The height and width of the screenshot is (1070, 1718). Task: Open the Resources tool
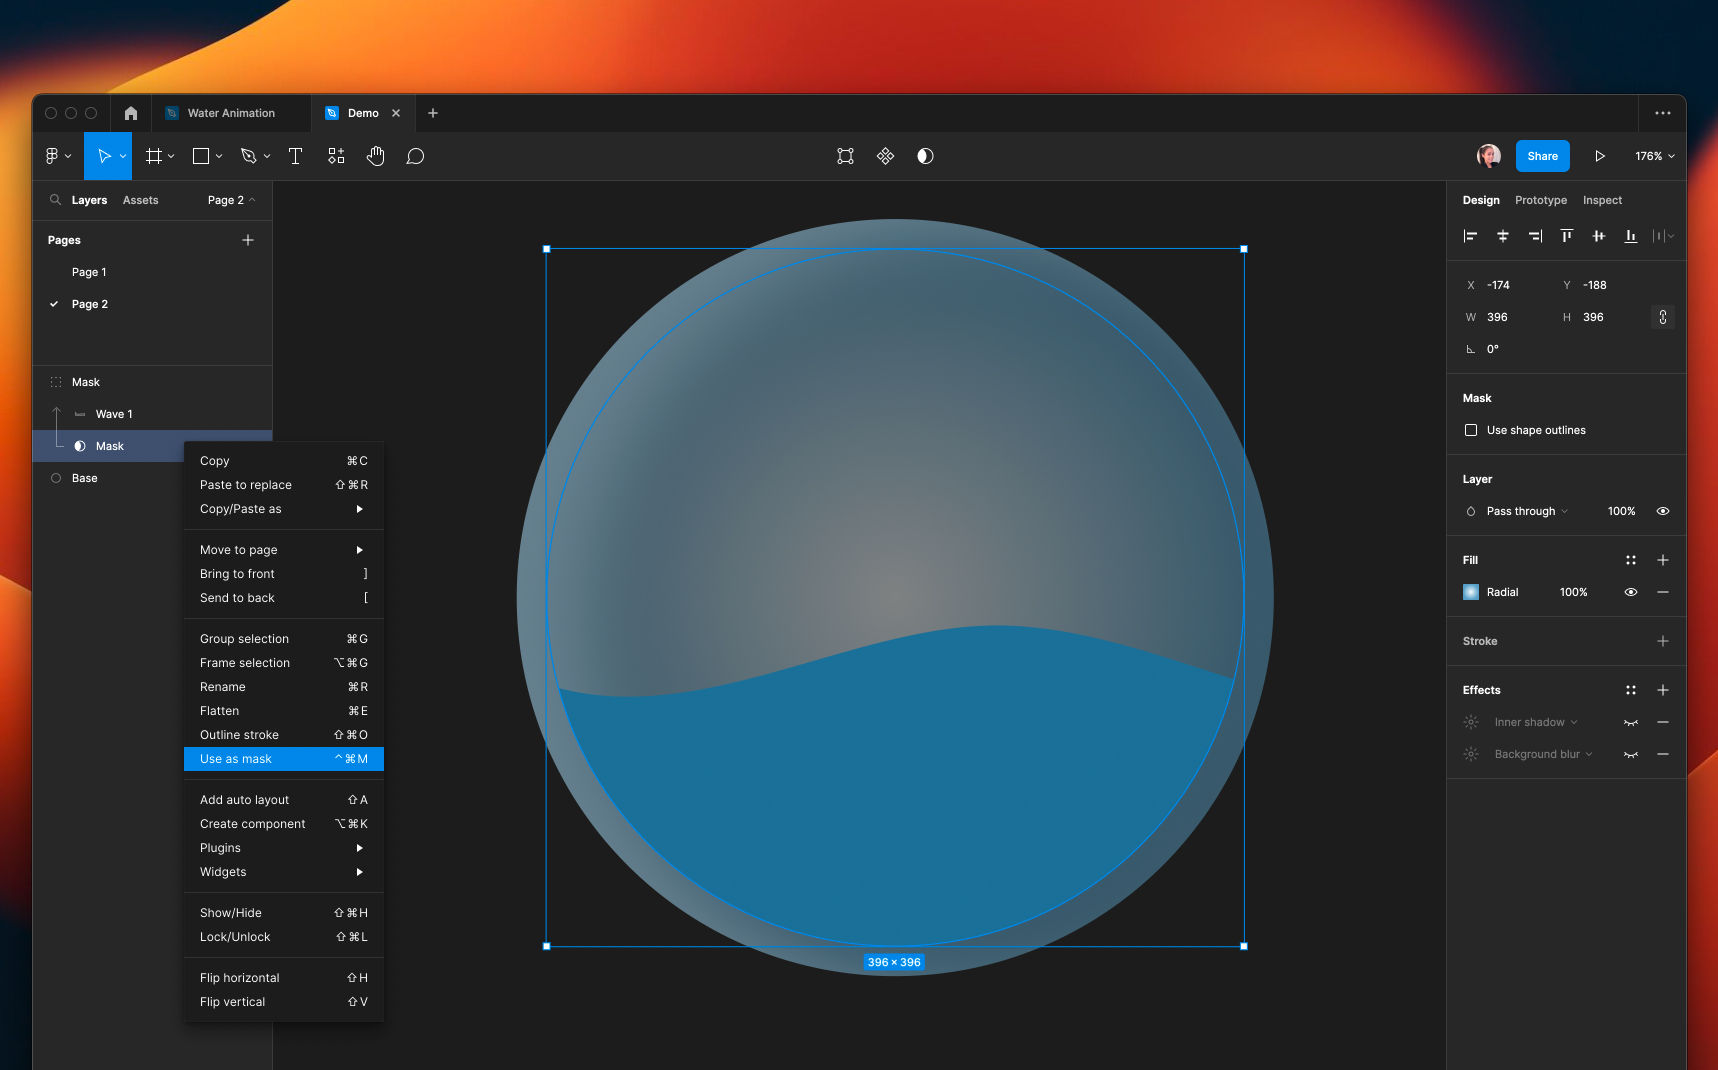(x=336, y=156)
